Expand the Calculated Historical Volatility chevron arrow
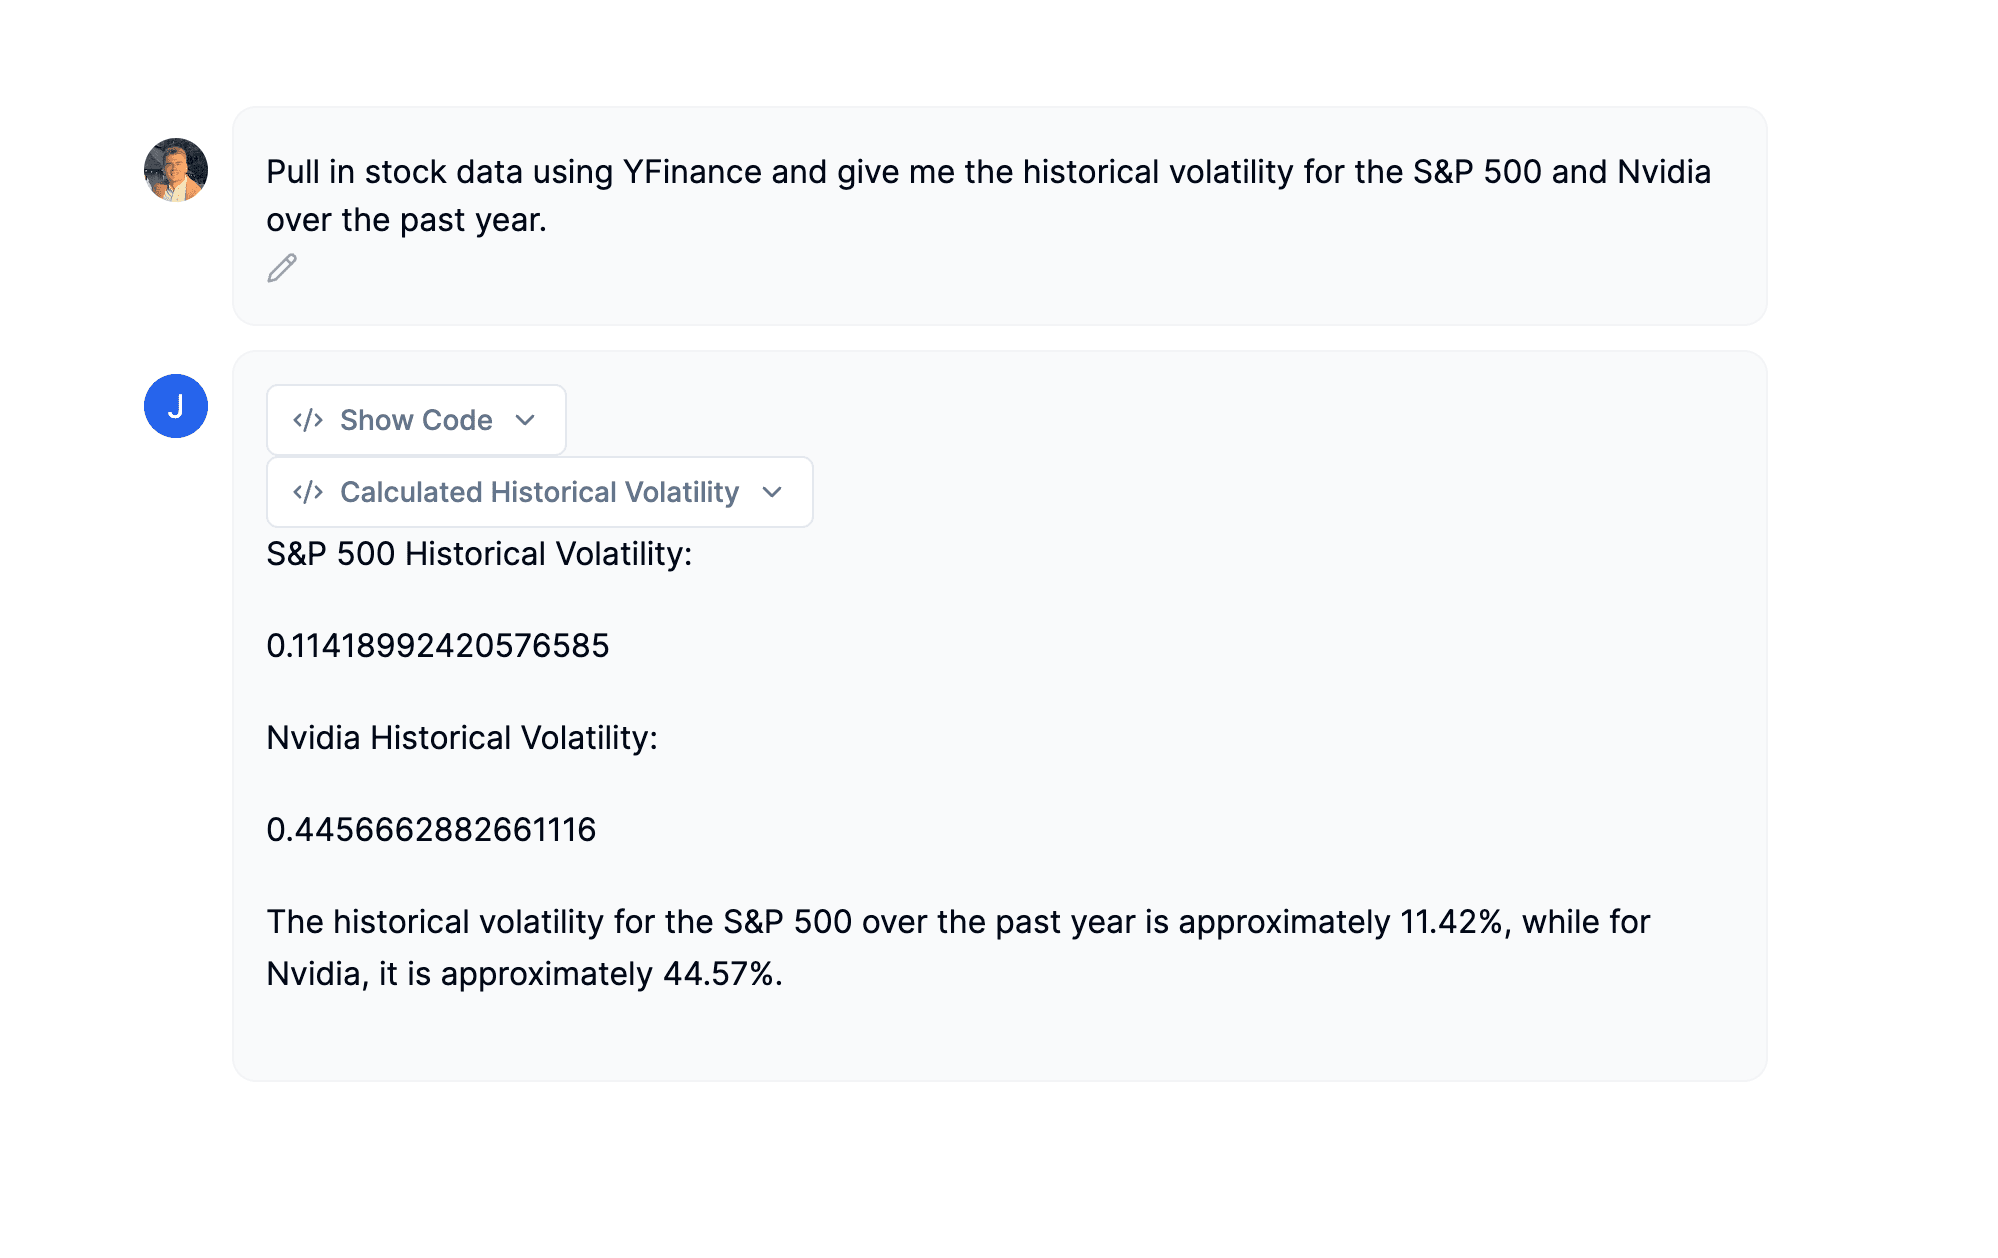The height and width of the screenshot is (1258, 1998). (x=772, y=492)
